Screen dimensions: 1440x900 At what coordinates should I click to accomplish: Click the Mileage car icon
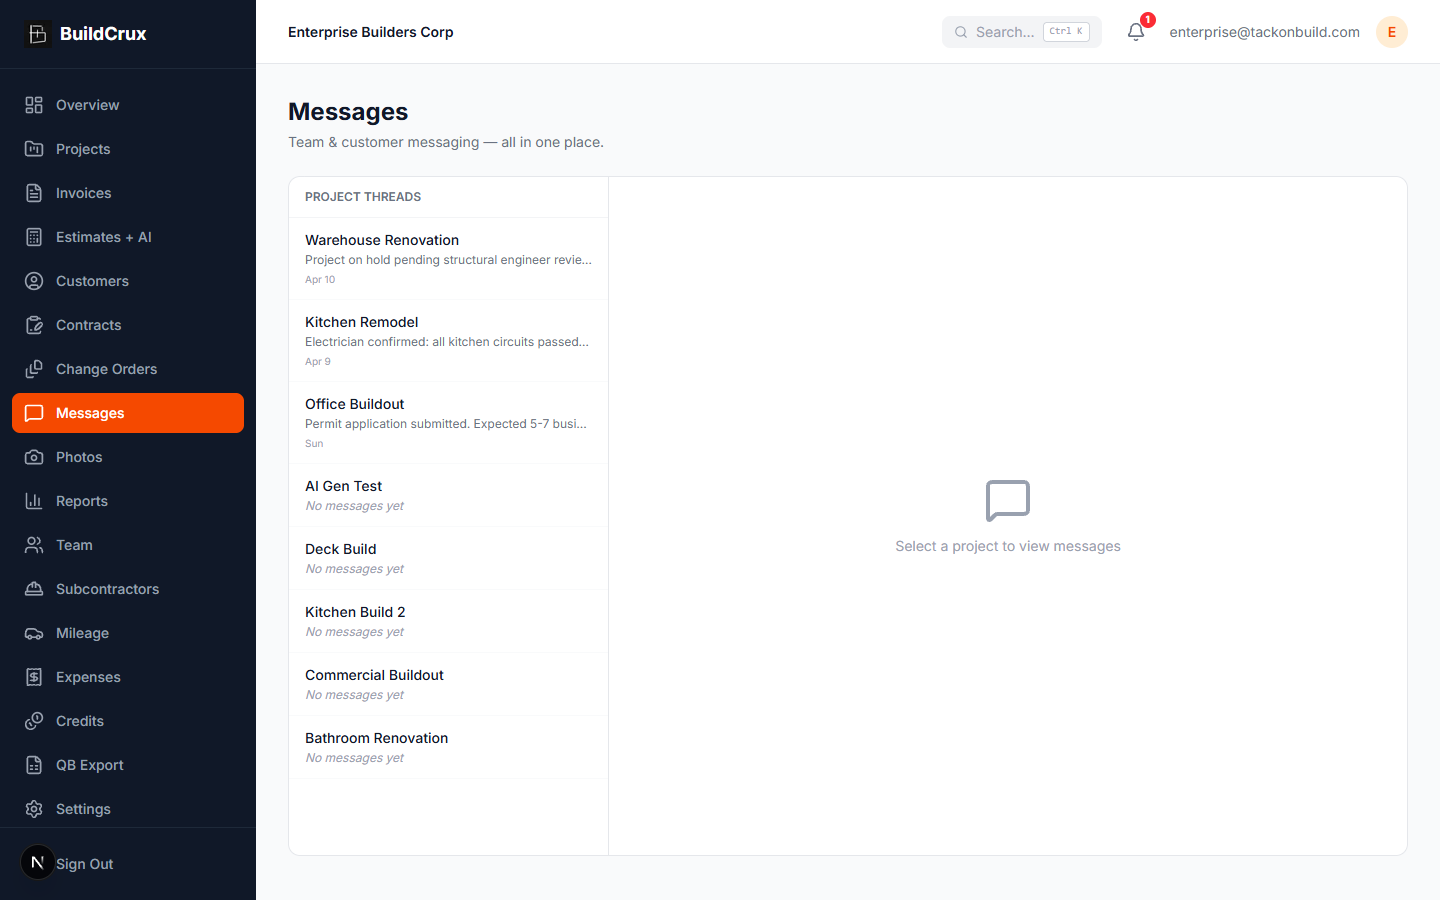click(x=34, y=633)
